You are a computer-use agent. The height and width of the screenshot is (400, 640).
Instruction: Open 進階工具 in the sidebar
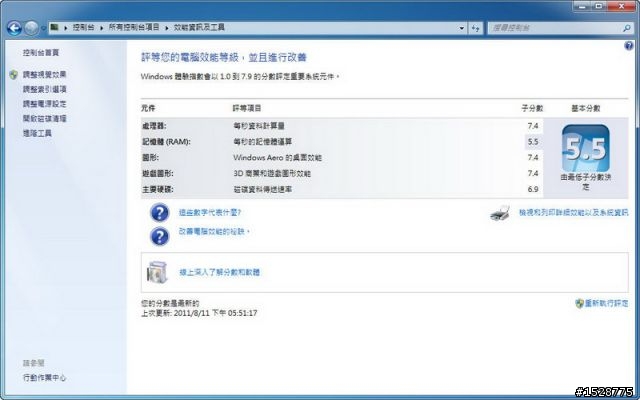37,133
